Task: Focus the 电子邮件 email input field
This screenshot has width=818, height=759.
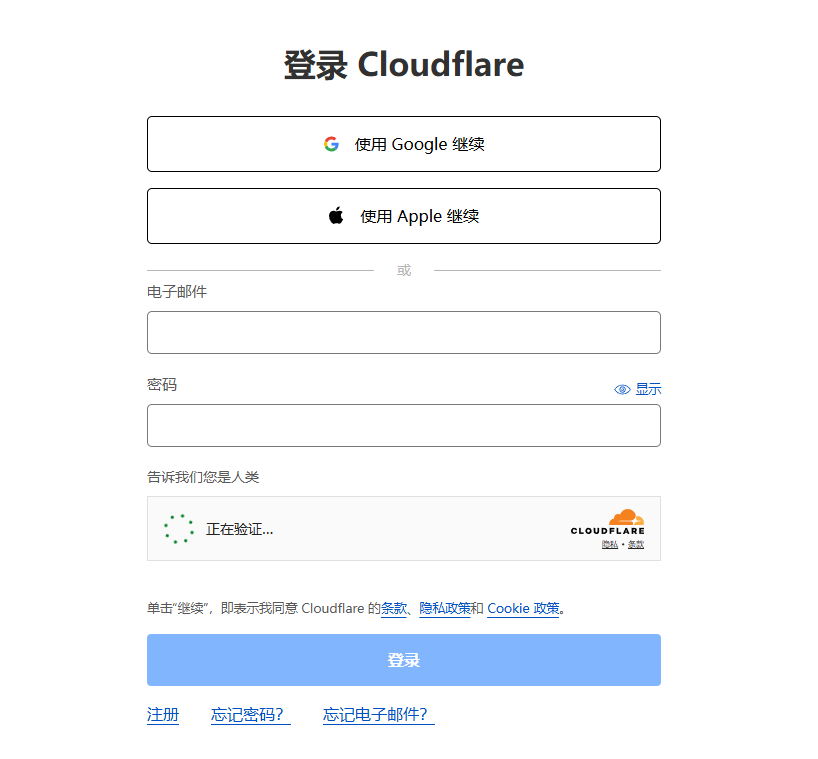Action: tap(403, 332)
